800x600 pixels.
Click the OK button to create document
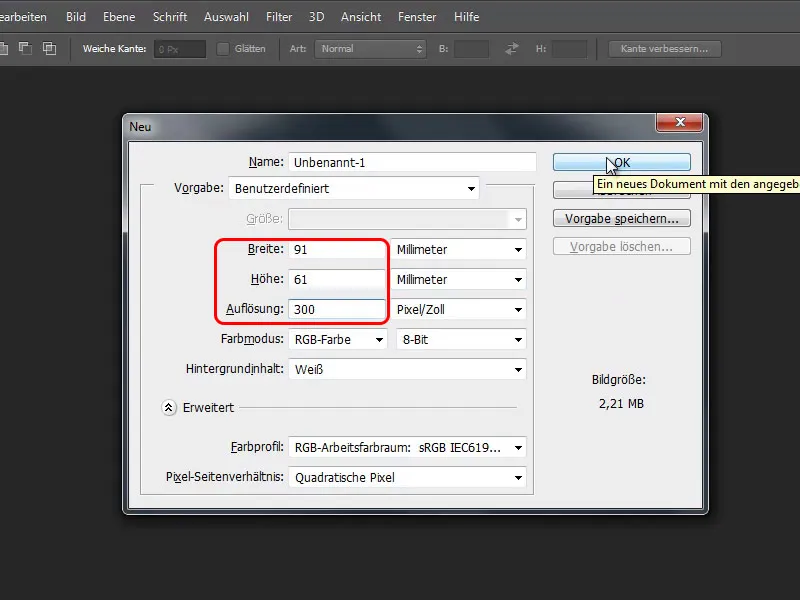[x=622, y=161]
